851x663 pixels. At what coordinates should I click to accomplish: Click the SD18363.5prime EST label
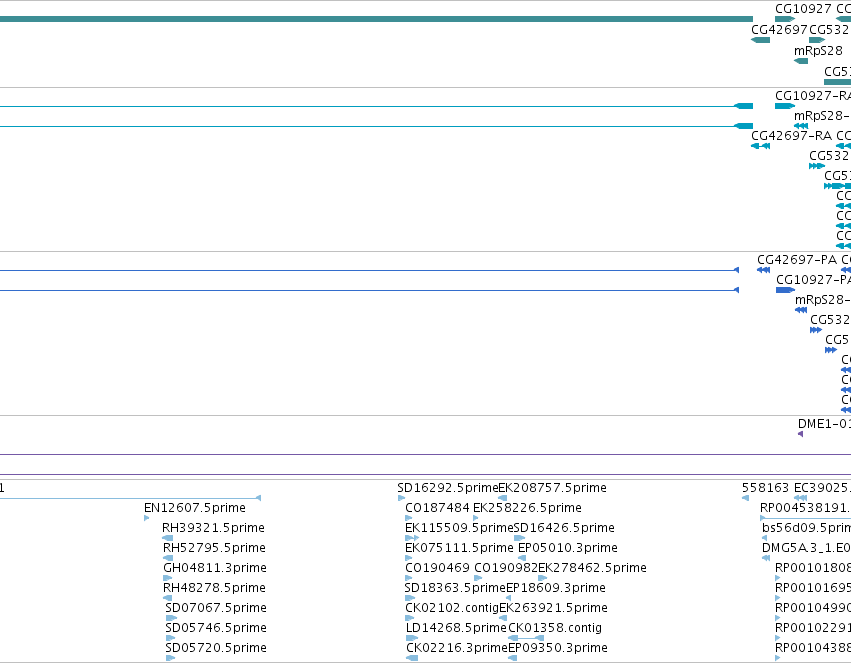click(x=455, y=589)
